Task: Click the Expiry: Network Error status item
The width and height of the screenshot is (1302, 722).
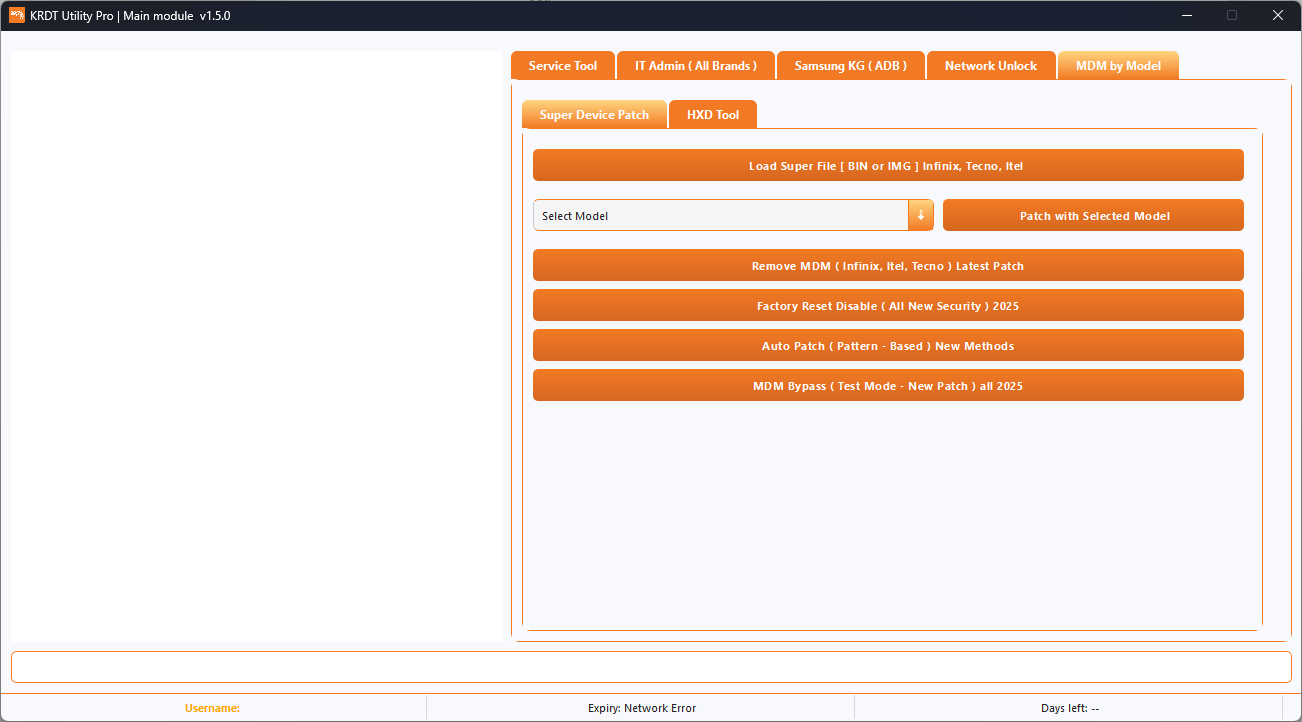Action: (x=642, y=708)
